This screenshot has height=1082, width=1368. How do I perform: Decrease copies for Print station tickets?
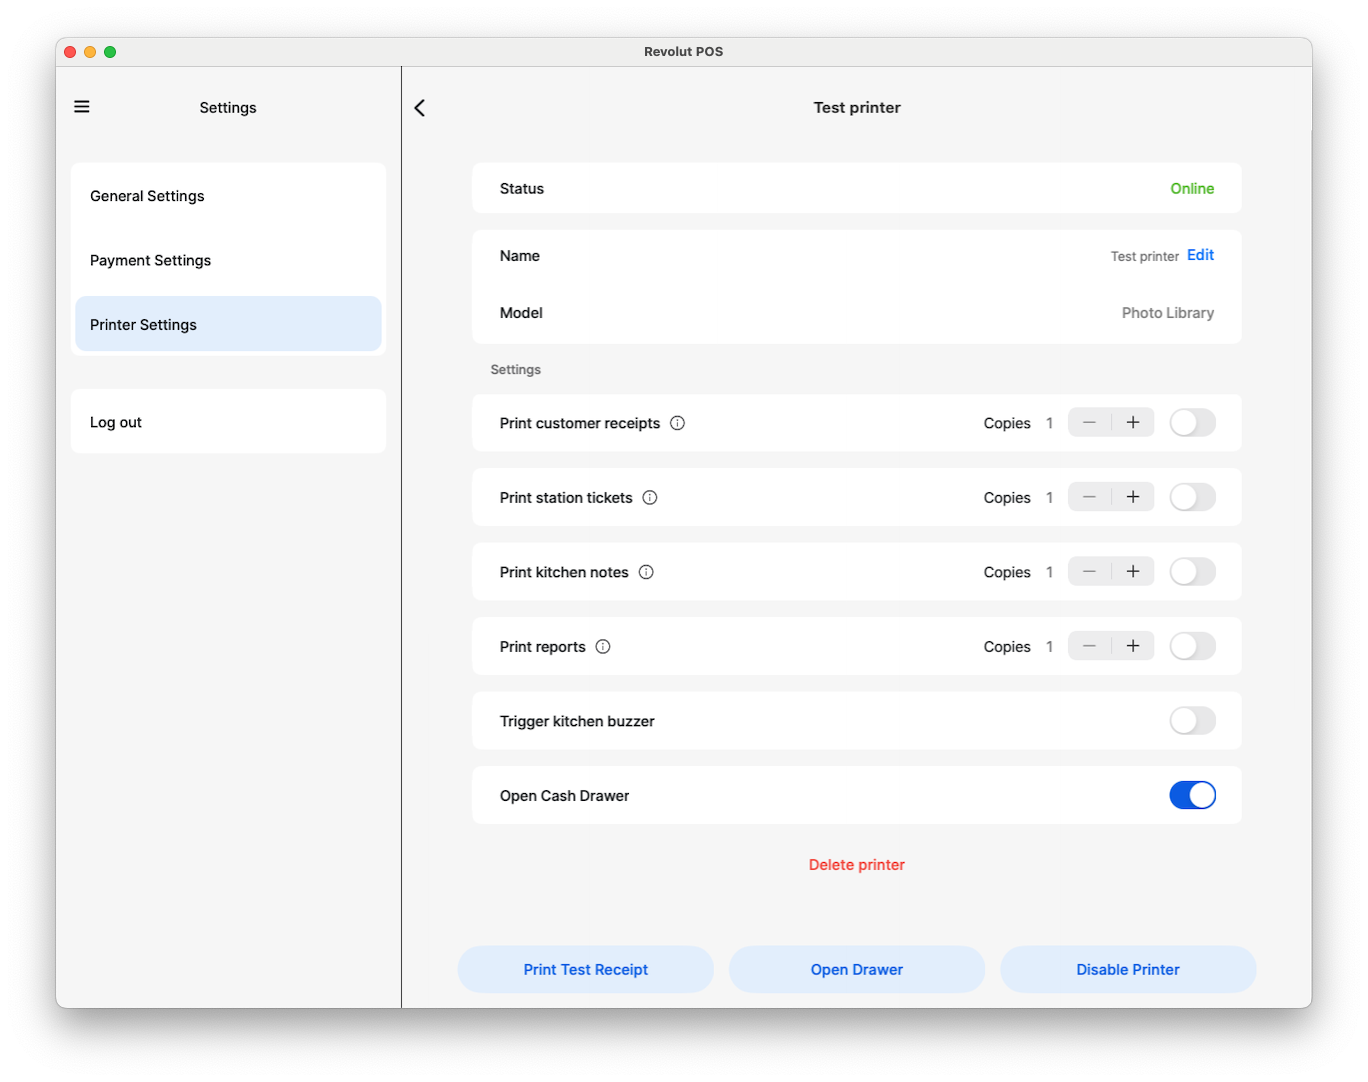[1089, 497]
